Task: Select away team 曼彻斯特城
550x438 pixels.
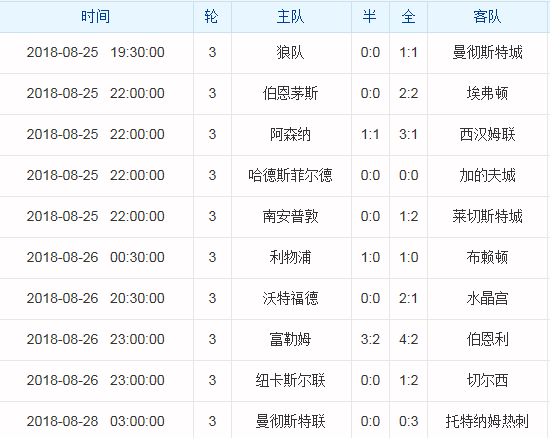Action: [487, 53]
